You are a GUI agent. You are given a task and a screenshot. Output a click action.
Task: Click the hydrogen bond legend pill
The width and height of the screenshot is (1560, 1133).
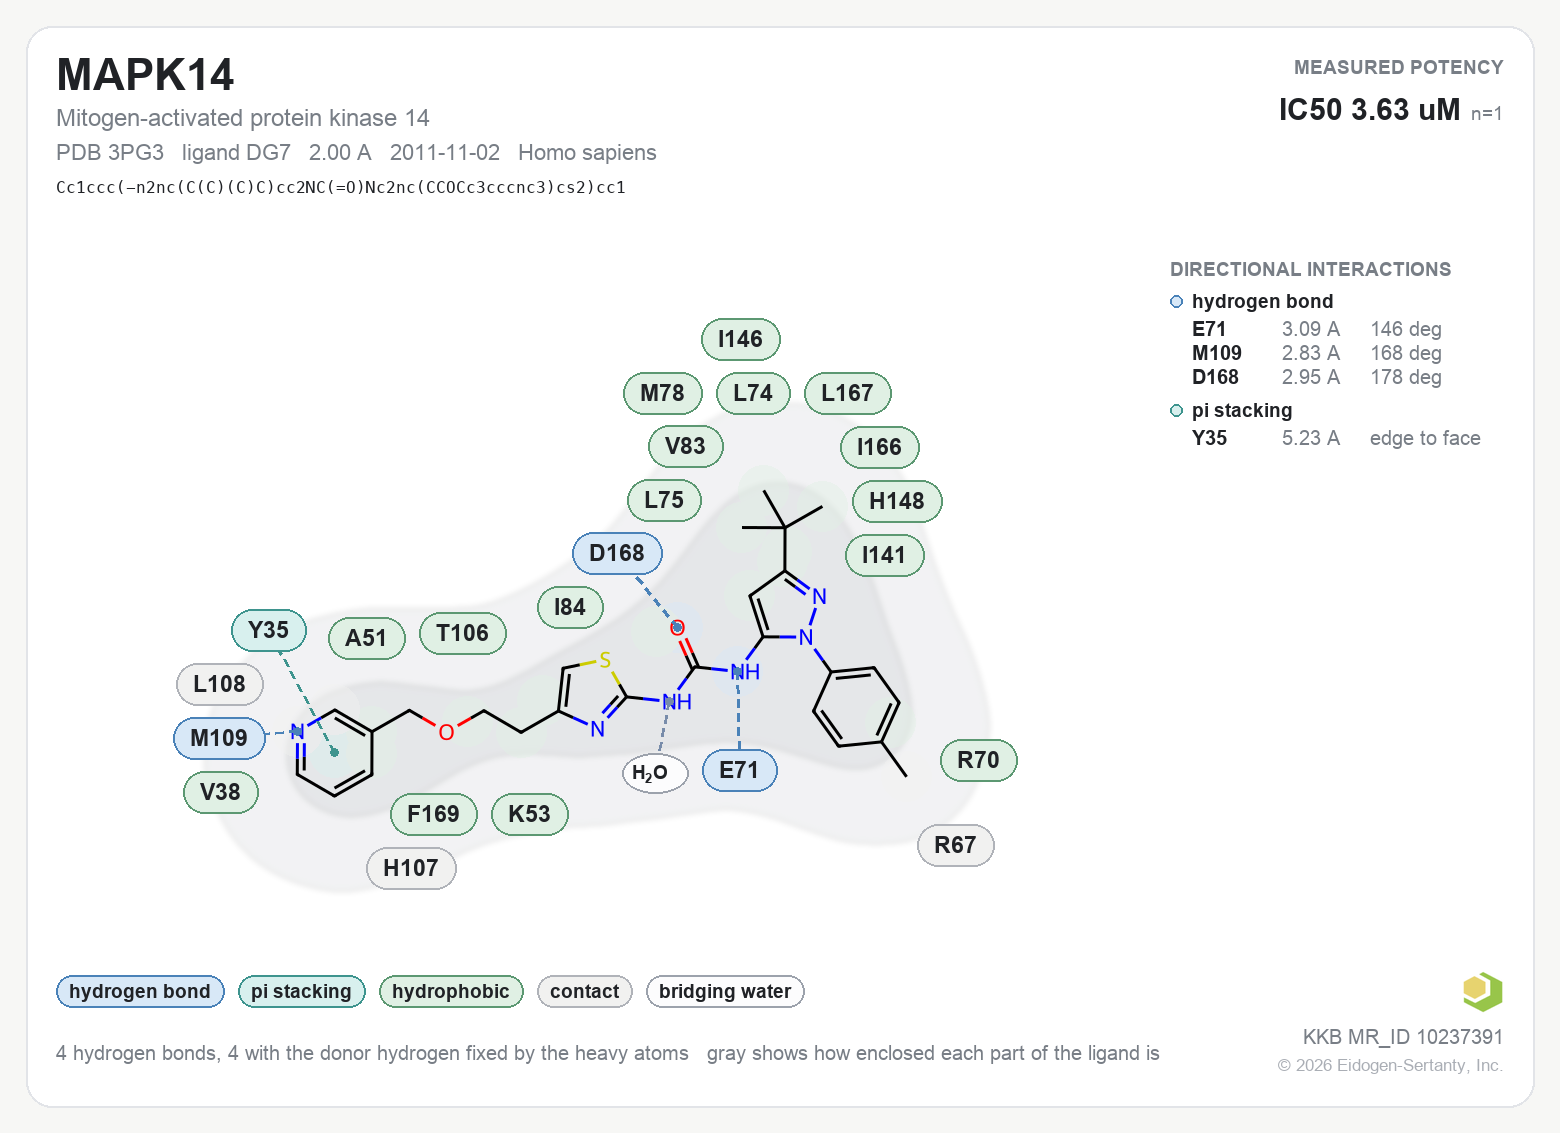coord(140,991)
